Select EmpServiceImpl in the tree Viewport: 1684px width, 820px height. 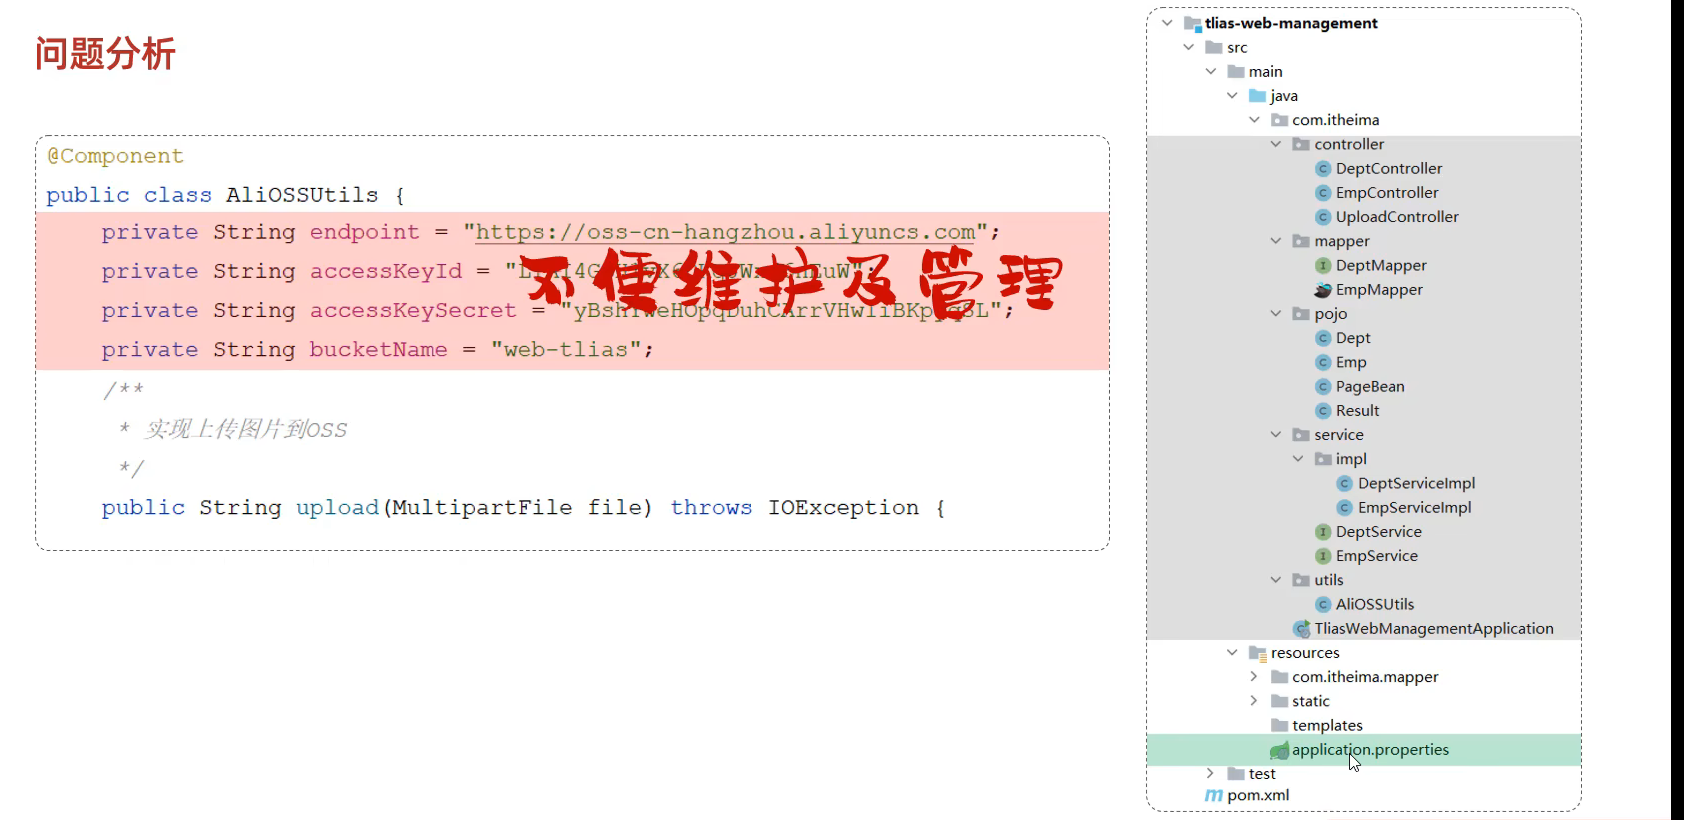click(x=1414, y=508)
